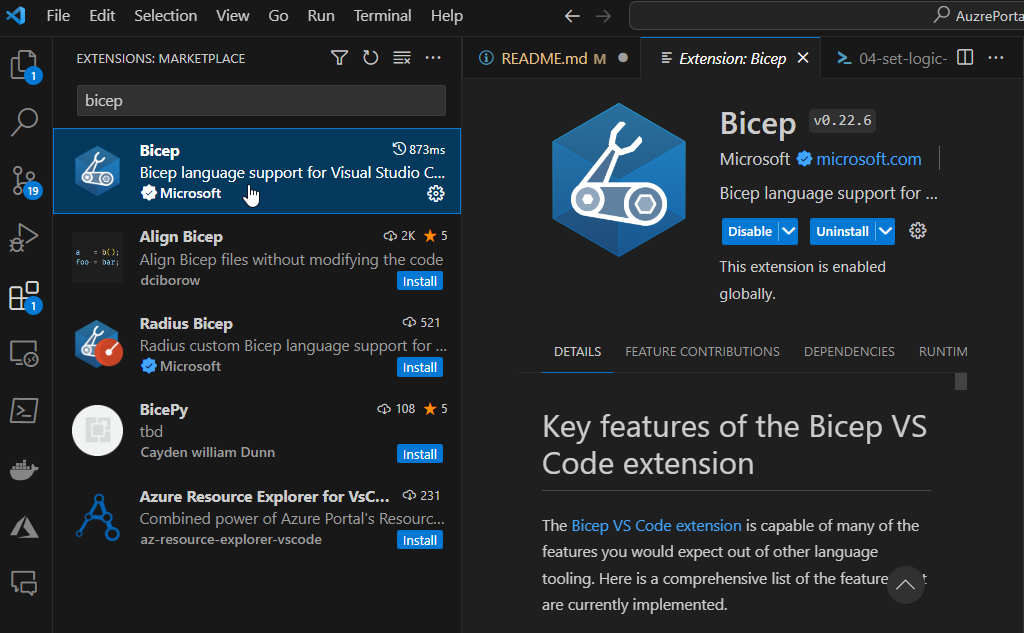
Task: Click the Microsoft publisher name in details
Action: 754,159
